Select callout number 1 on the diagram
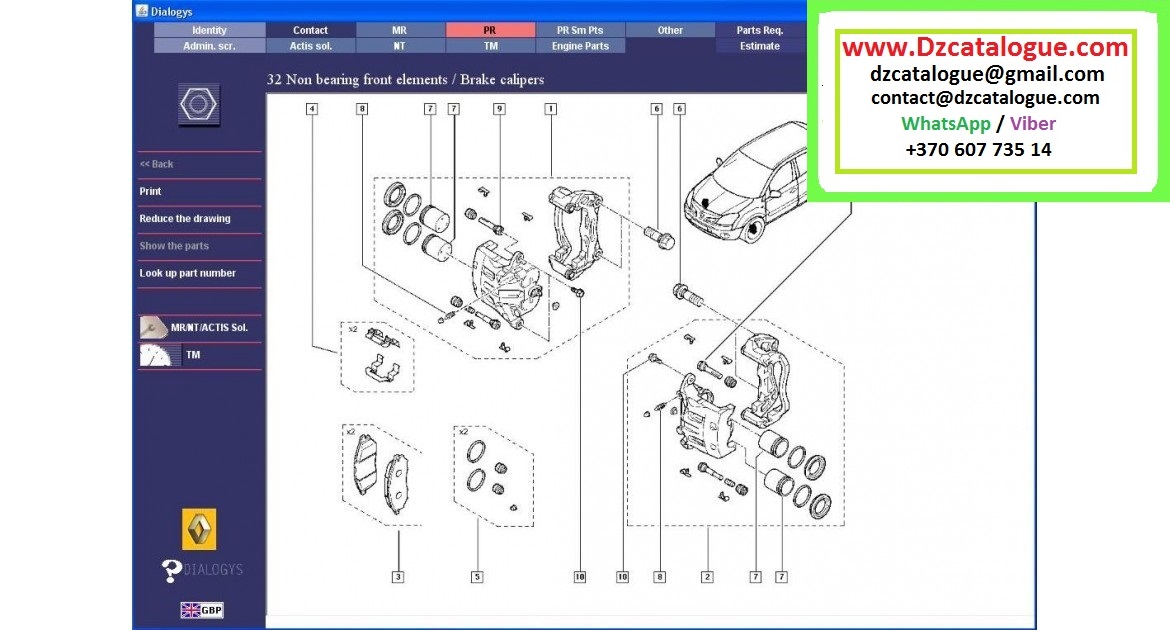This screenshot has width=1170, height=630. [551, 109]
